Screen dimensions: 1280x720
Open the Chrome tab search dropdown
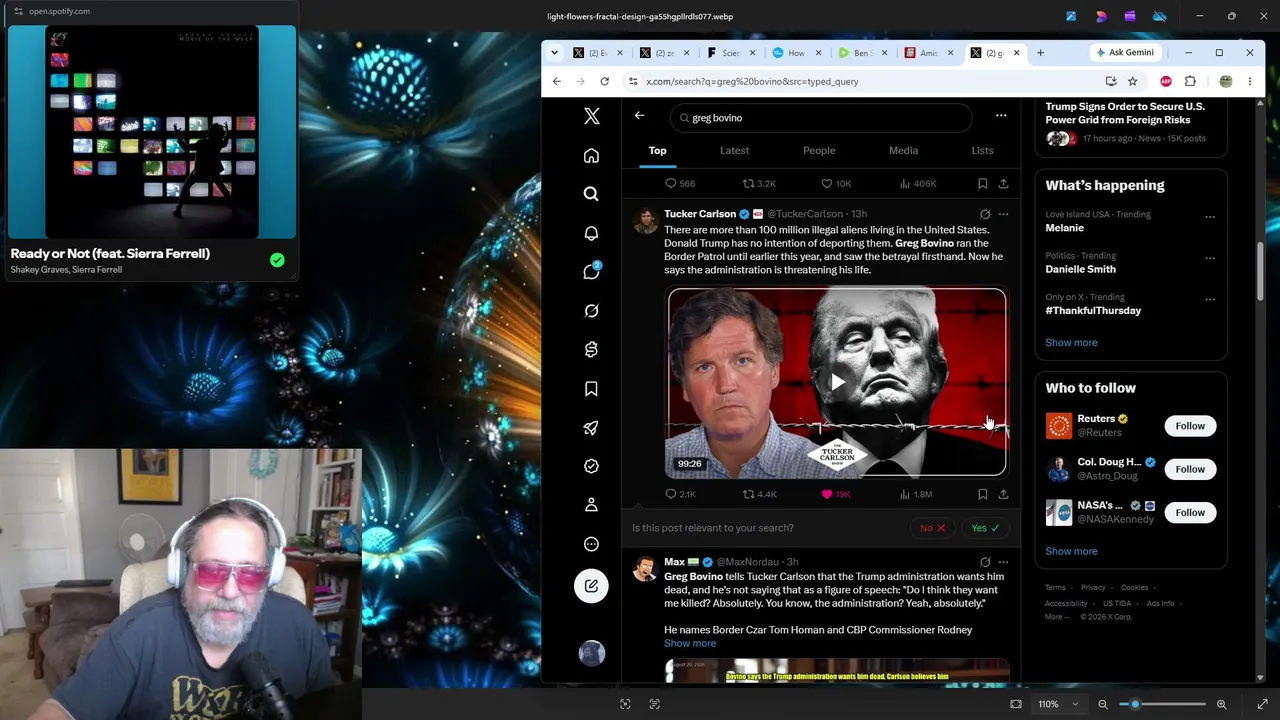[x=554, y=53]
